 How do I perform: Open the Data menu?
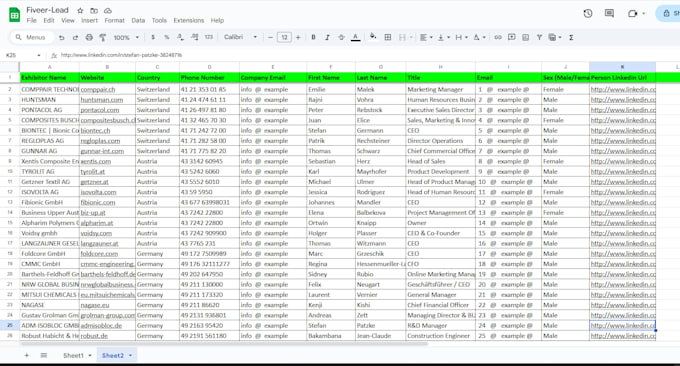coord(138,20)
